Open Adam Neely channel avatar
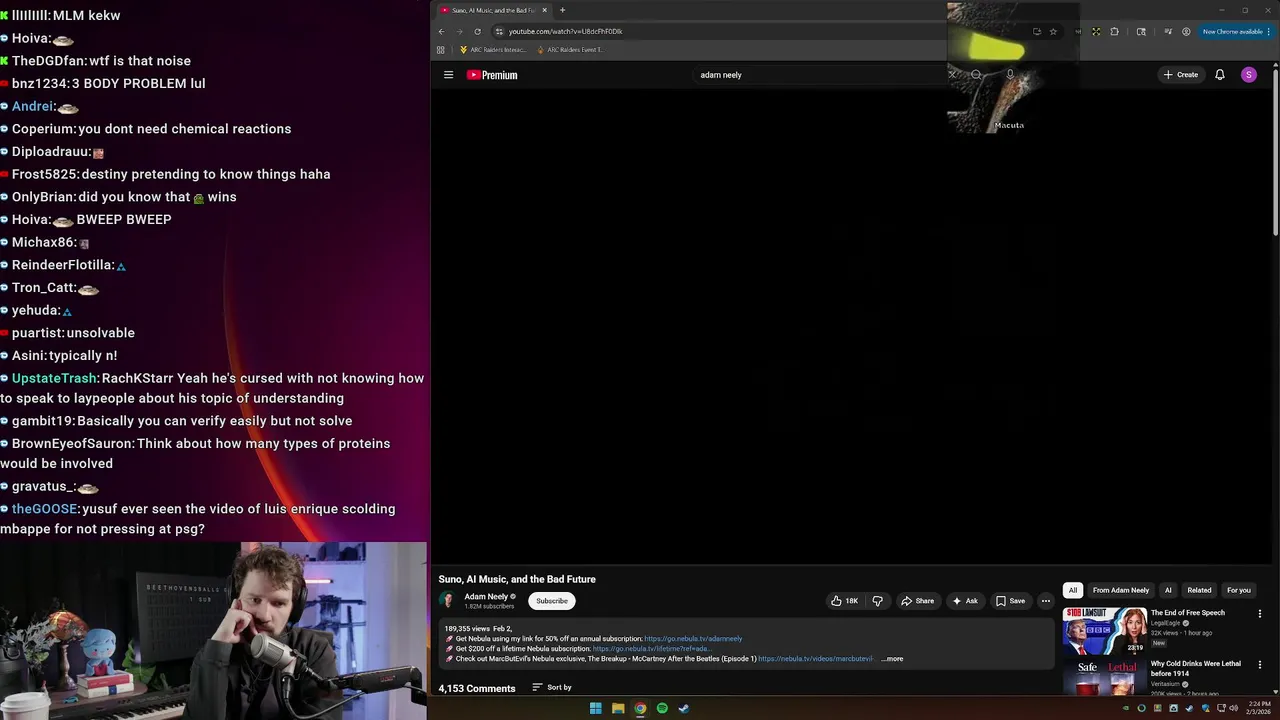The height and width of the screenshot is (720, 1280). 447,600
